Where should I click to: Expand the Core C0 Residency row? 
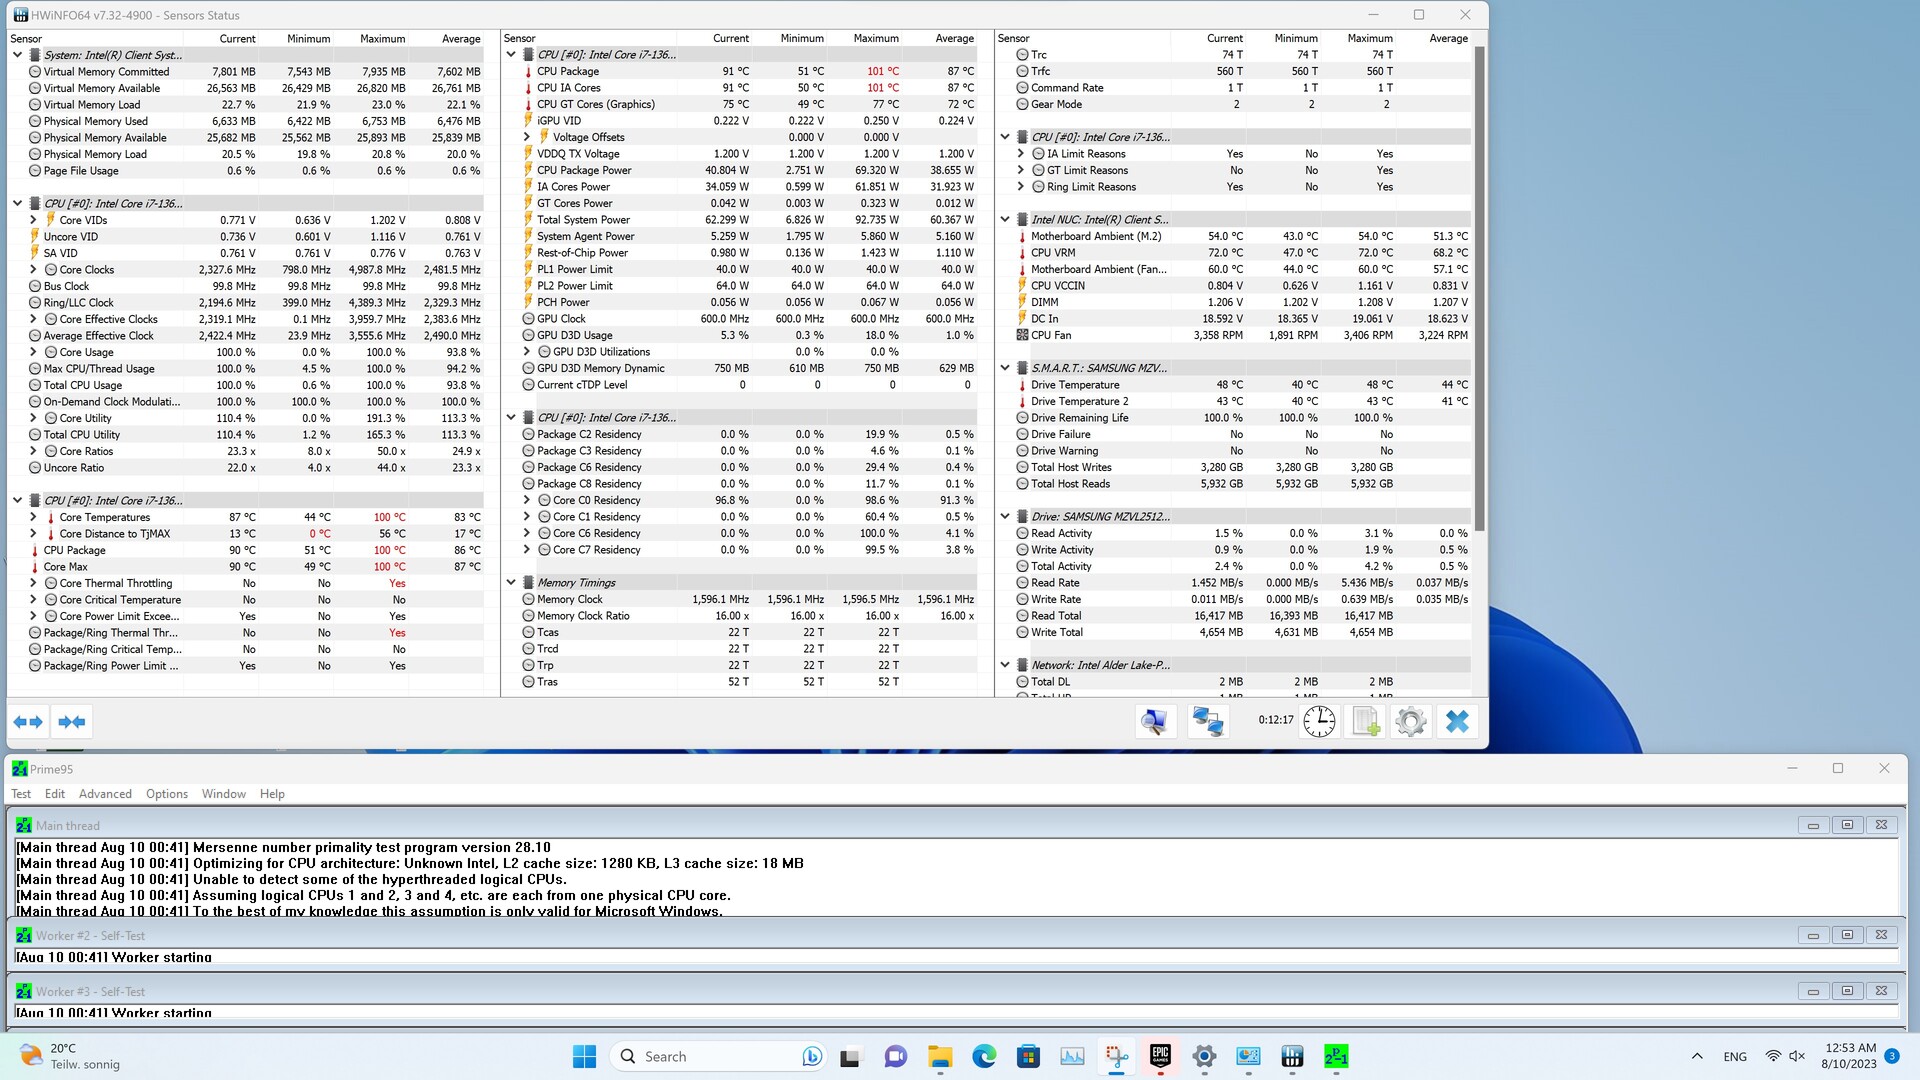tap(527, 500)
